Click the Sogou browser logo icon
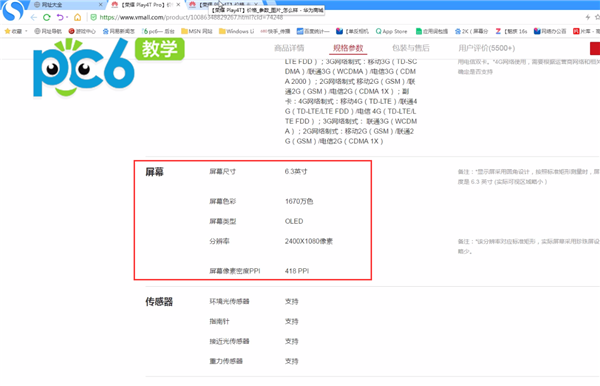Image resolution: width=600 pixels, height=386 pixels. click(x=12, y=10)
